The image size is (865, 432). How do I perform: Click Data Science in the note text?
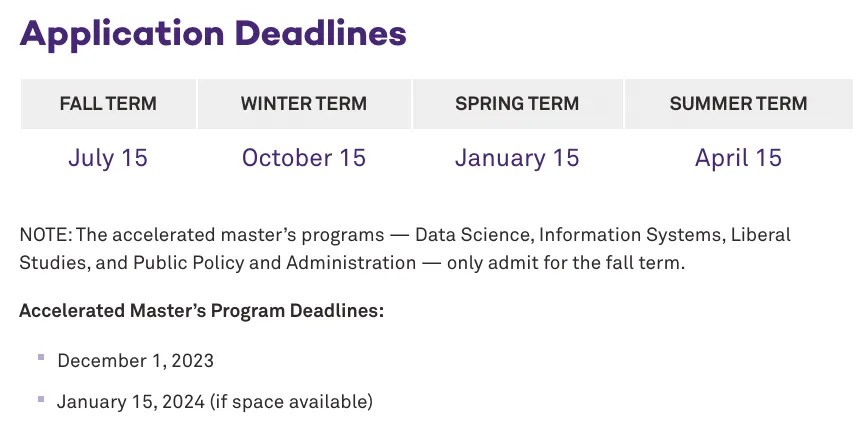click(472, 235)
